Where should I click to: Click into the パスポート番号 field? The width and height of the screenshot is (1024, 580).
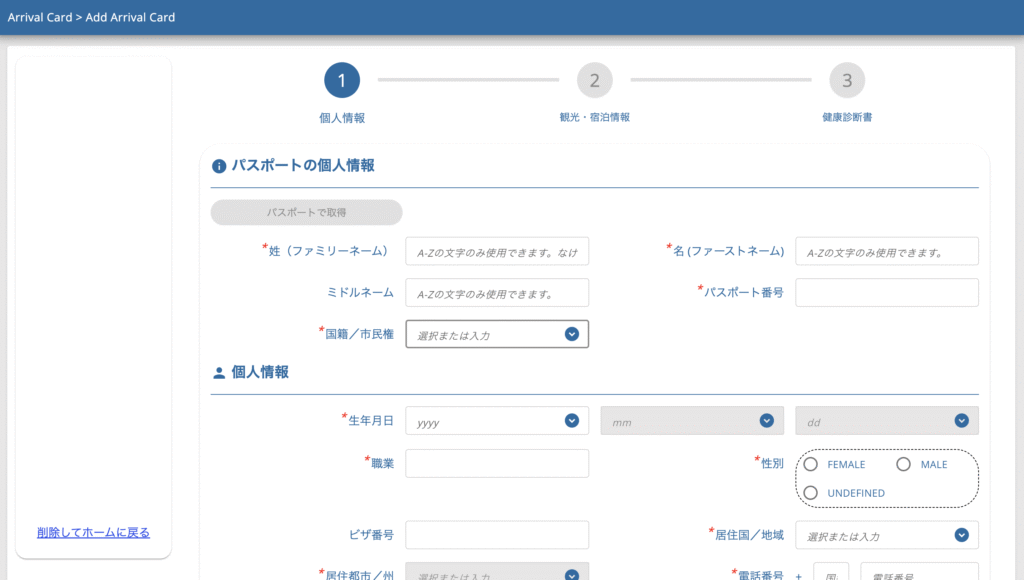(886, 292)
